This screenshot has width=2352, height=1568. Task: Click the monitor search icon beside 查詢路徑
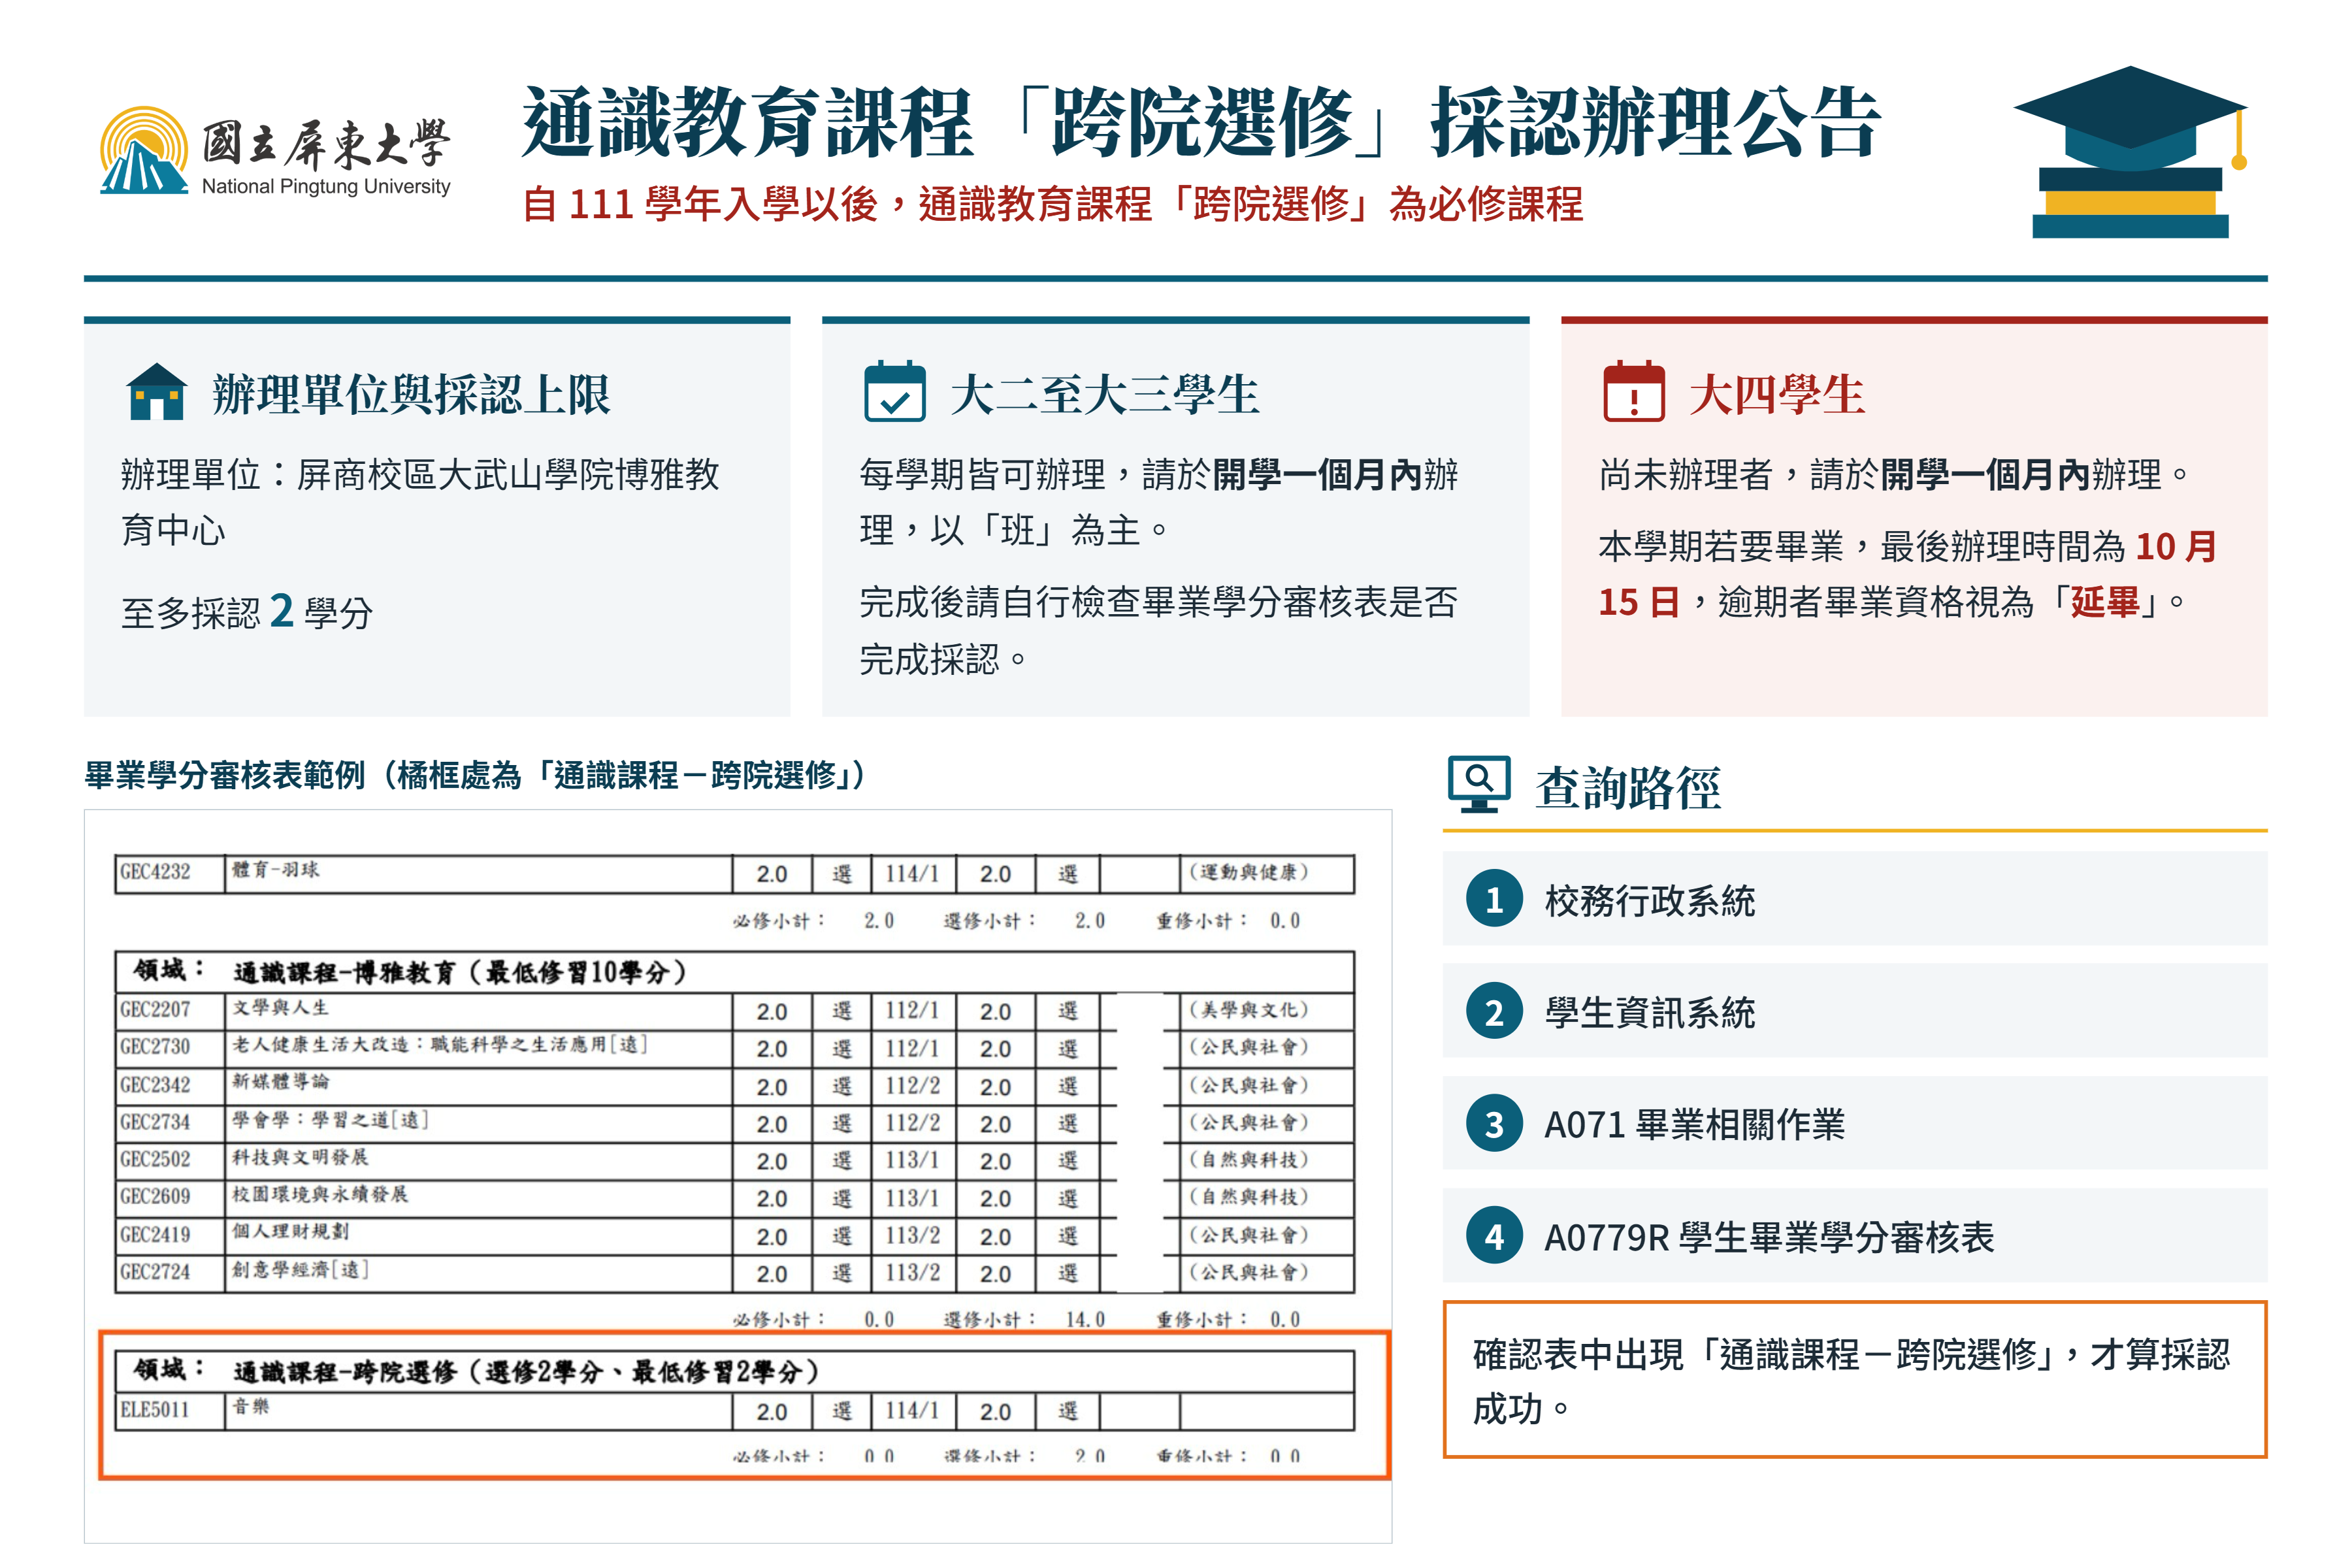pyautogui.click(x=1479, y=784)
